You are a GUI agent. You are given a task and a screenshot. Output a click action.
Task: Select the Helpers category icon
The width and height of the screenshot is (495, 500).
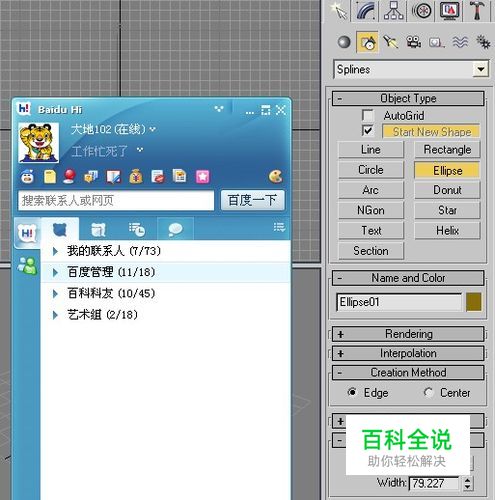click(436, 42)
